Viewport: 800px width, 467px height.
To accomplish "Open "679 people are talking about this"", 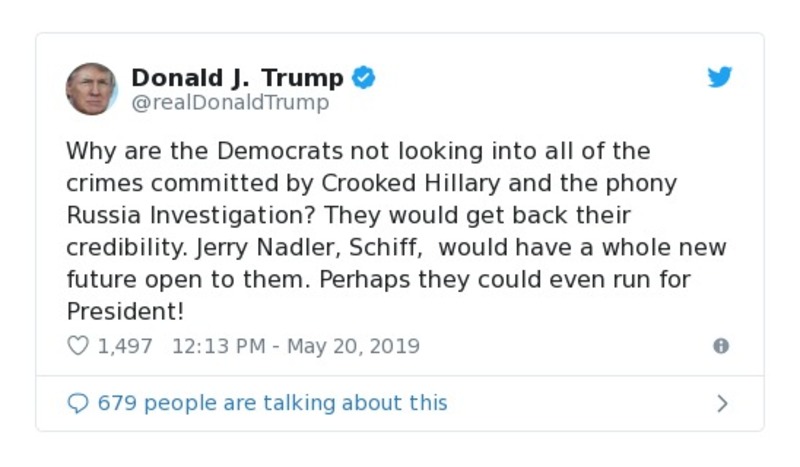I will pos(272,403).
